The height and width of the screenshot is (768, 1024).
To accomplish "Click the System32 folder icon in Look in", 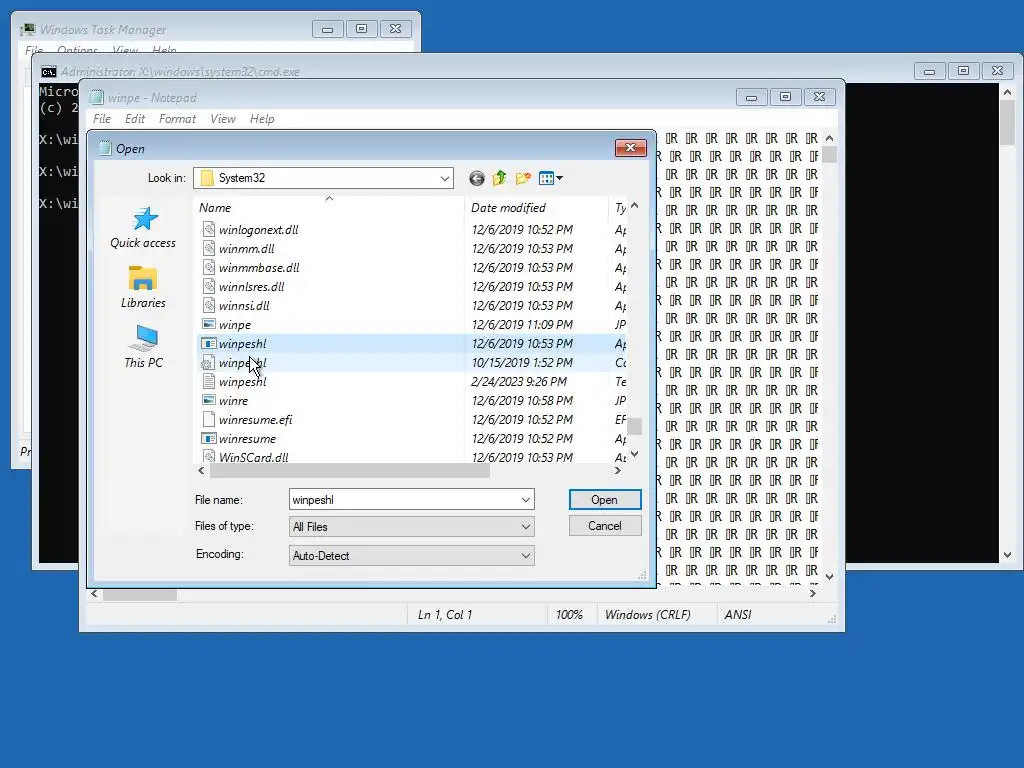I will 207,178.
